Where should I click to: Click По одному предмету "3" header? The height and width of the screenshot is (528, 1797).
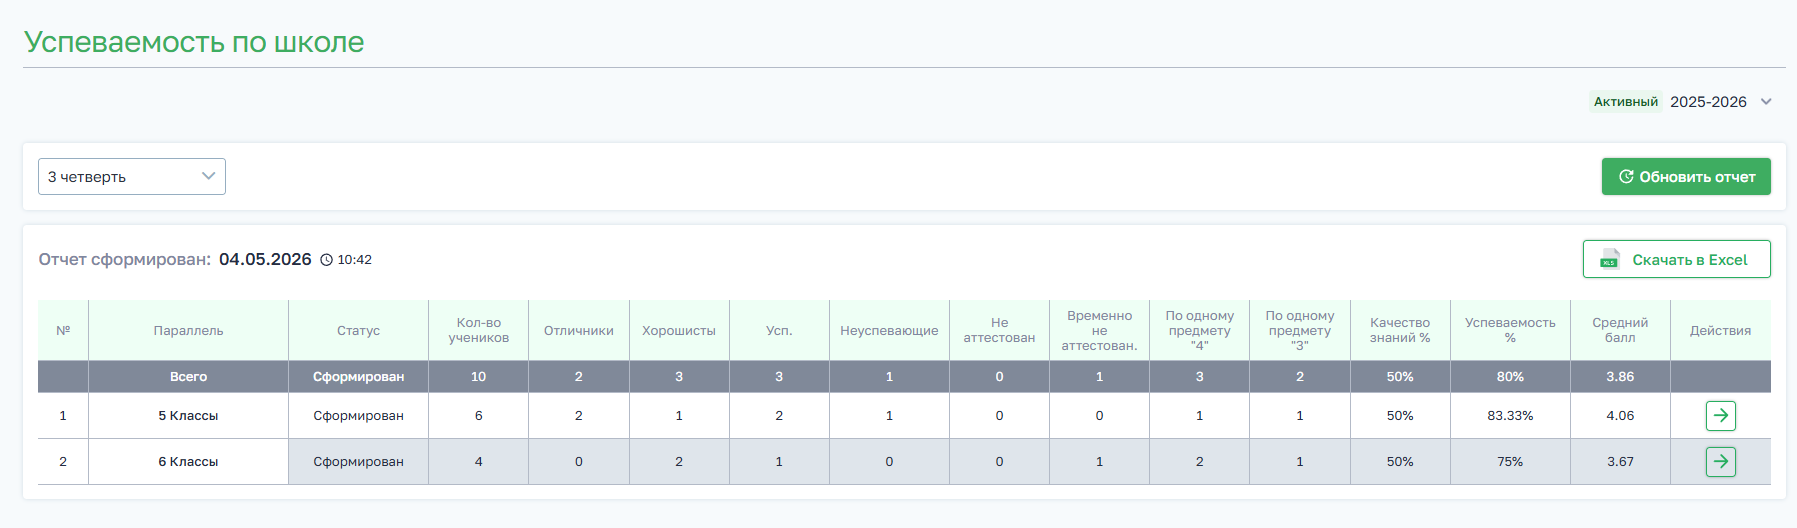pyautogui.click(x=1299, y=330)
